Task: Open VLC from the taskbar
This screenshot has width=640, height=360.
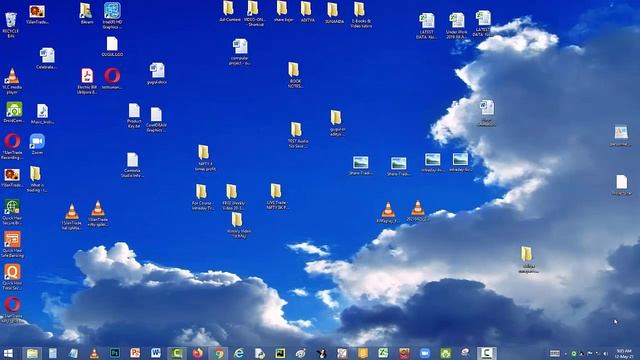Action: click(94, 353)
